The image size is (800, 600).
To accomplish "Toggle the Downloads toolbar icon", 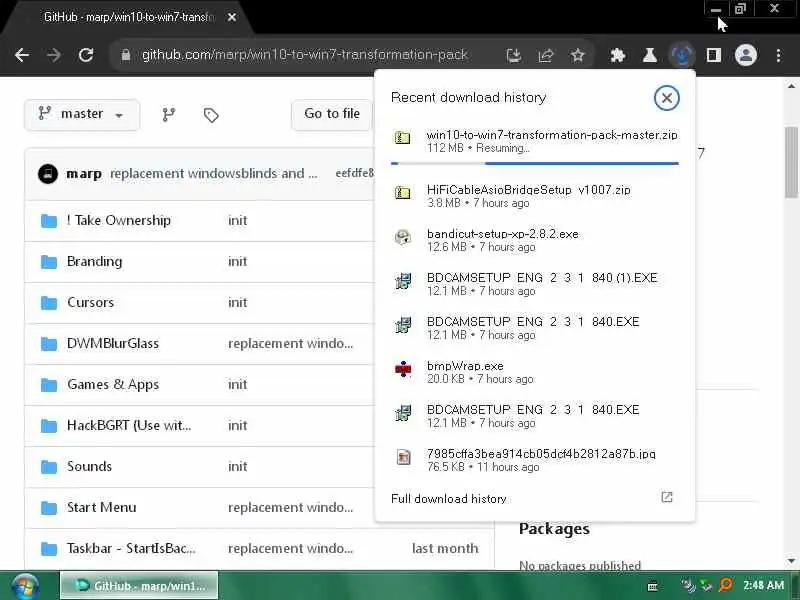I will tap(682, 55).
